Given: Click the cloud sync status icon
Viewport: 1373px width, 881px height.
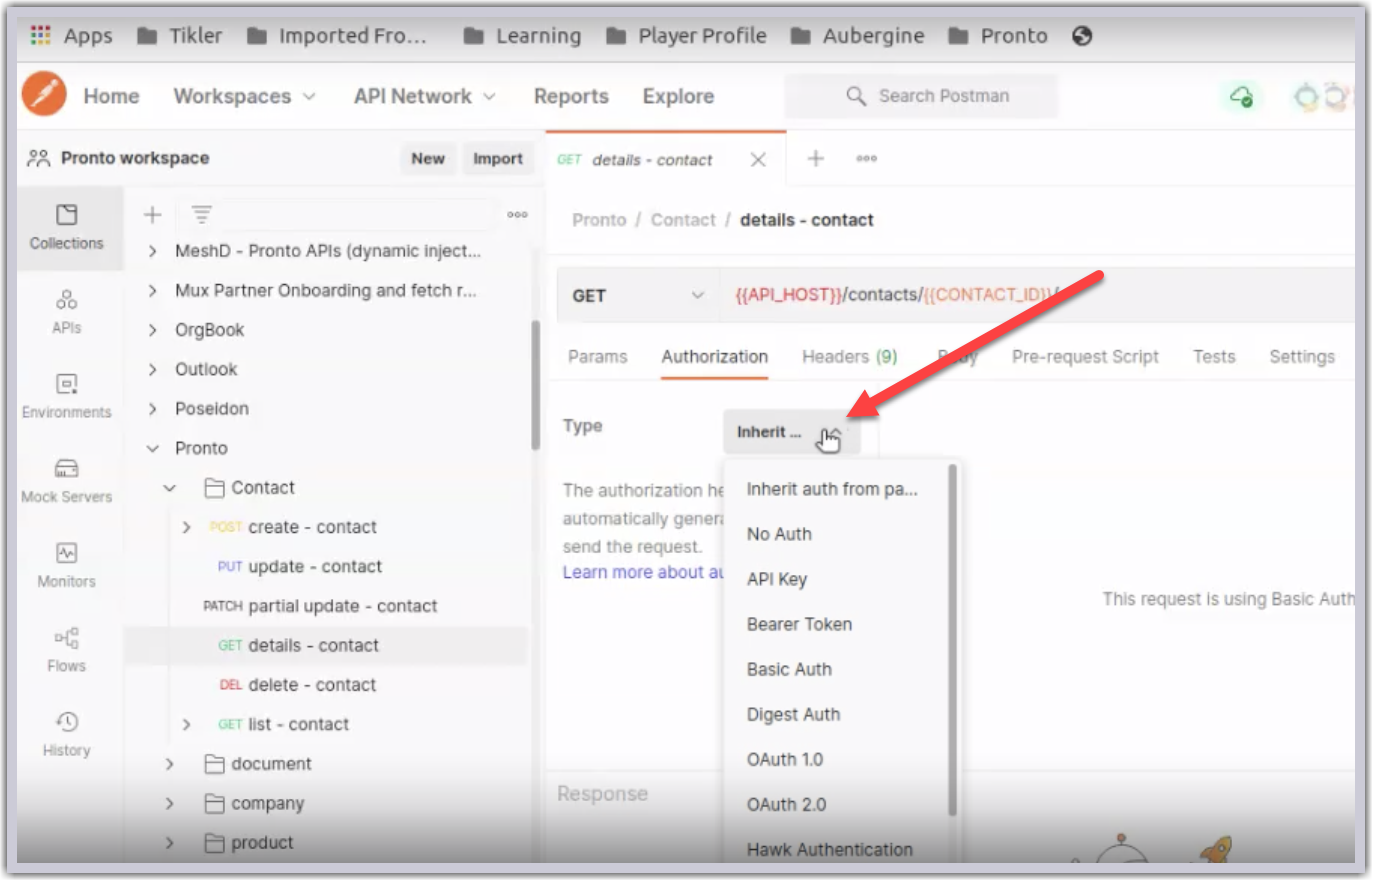Looking at the screenshot, I should click(1241, 96).
